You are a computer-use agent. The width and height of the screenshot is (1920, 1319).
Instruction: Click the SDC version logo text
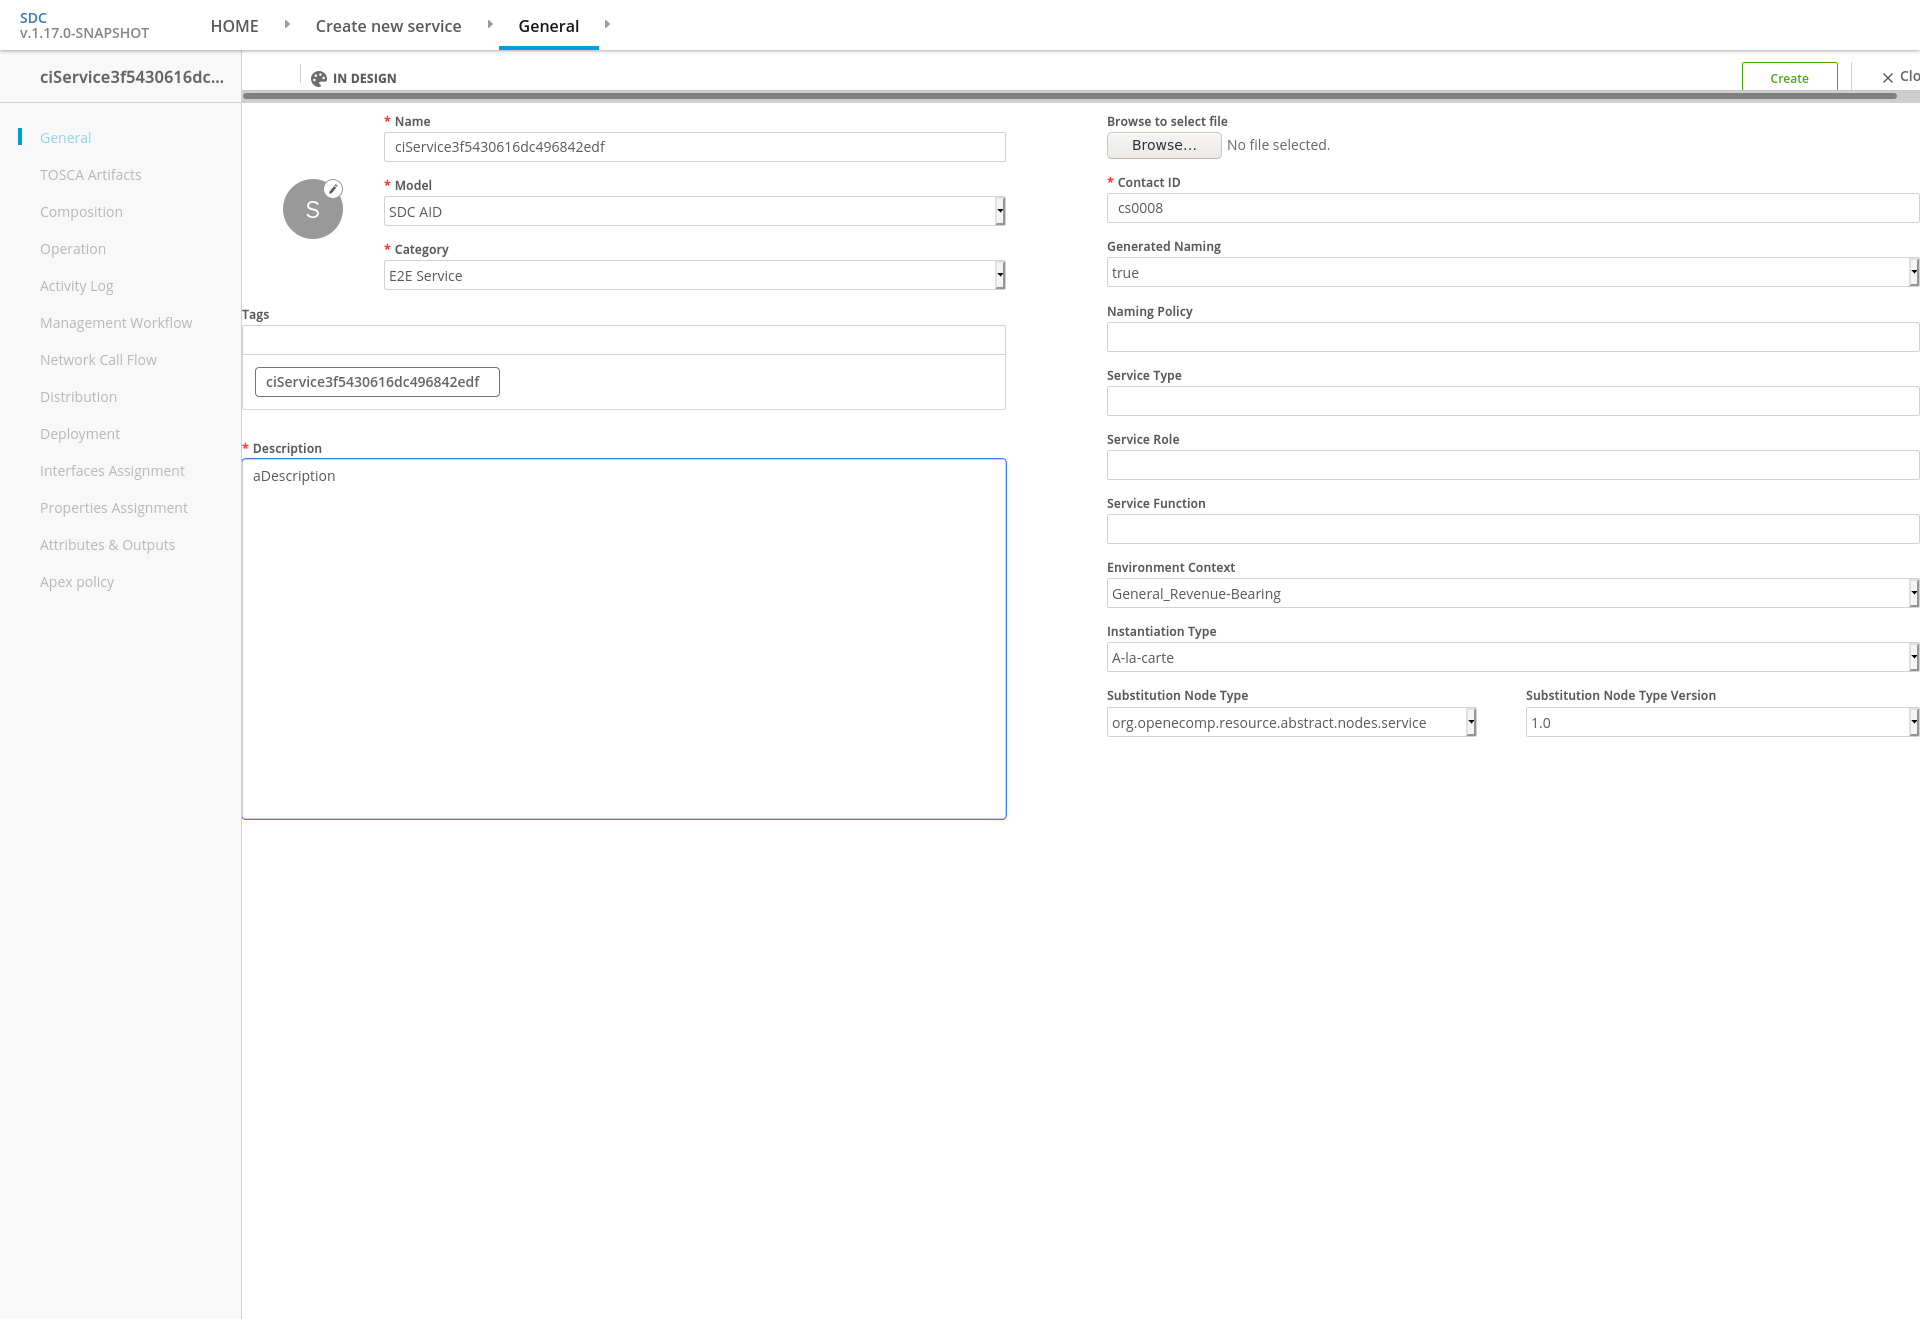84,25
